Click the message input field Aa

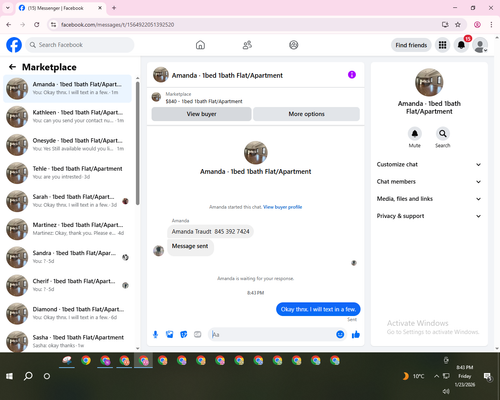pyautogui.click(x=272, y=334)
